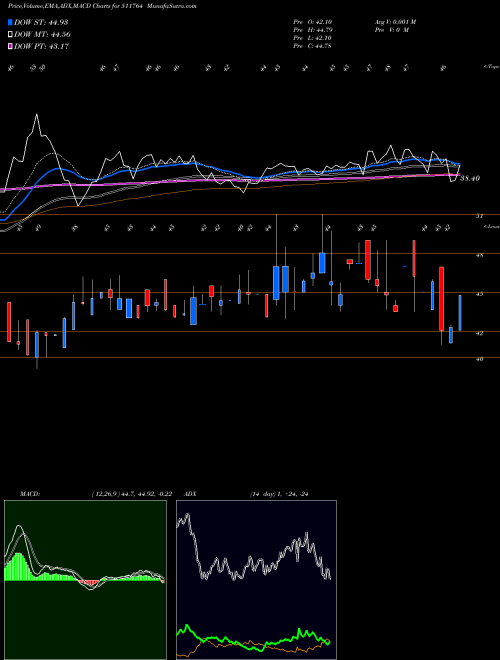Screen dimensions: 500x660
Task: Click the 'Pre L: 42.10' value
Action: pos(312,38)
